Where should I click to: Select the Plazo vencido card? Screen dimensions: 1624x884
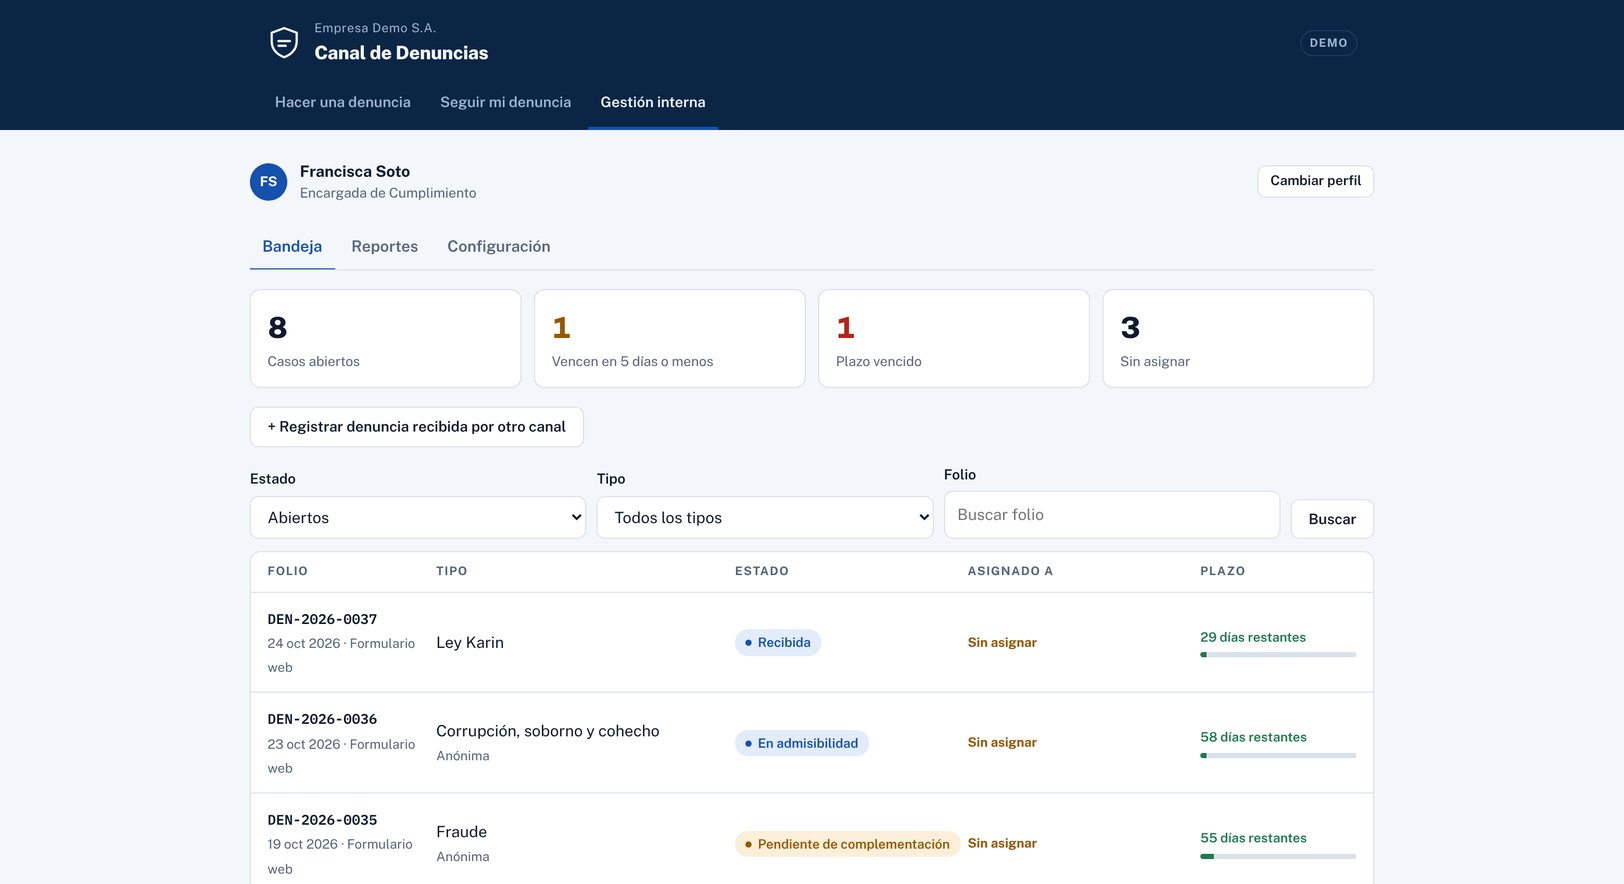(954, 339)
